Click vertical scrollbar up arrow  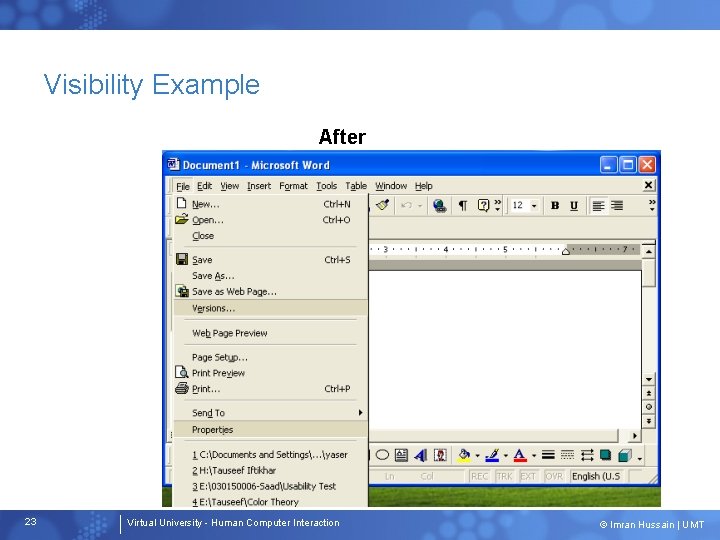[x=648, y=252]
